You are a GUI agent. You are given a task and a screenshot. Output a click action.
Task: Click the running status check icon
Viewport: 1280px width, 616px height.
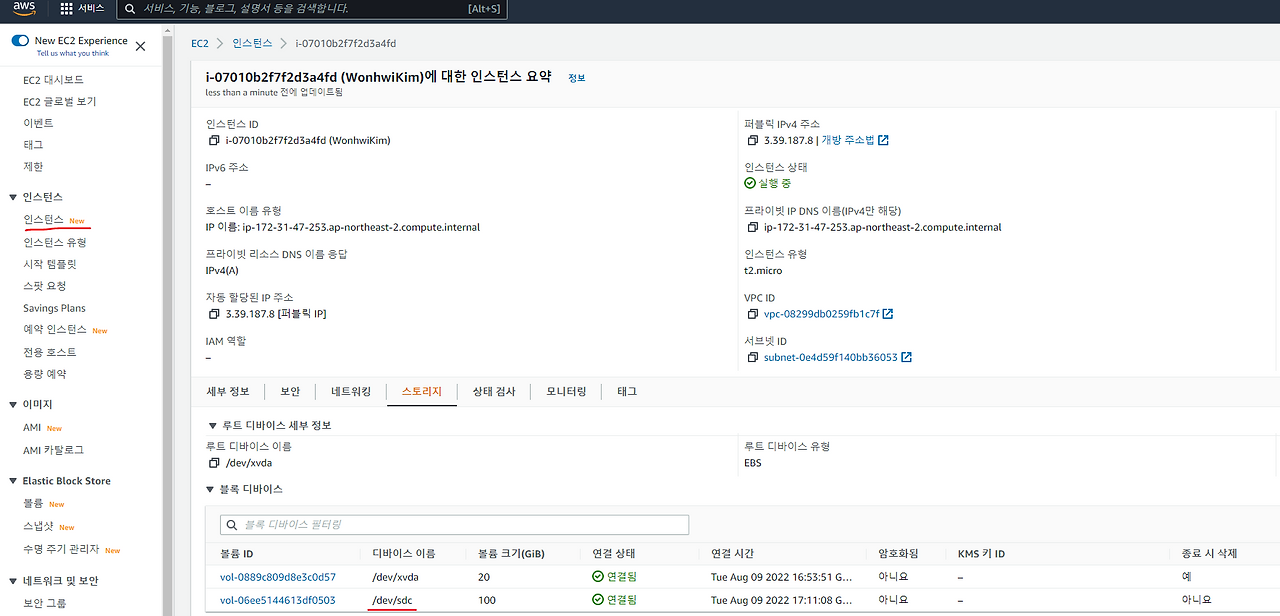(x=750, y=184)
